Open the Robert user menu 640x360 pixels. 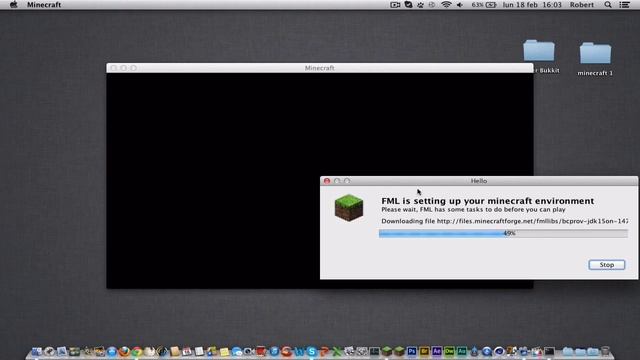tap(582, 5)
